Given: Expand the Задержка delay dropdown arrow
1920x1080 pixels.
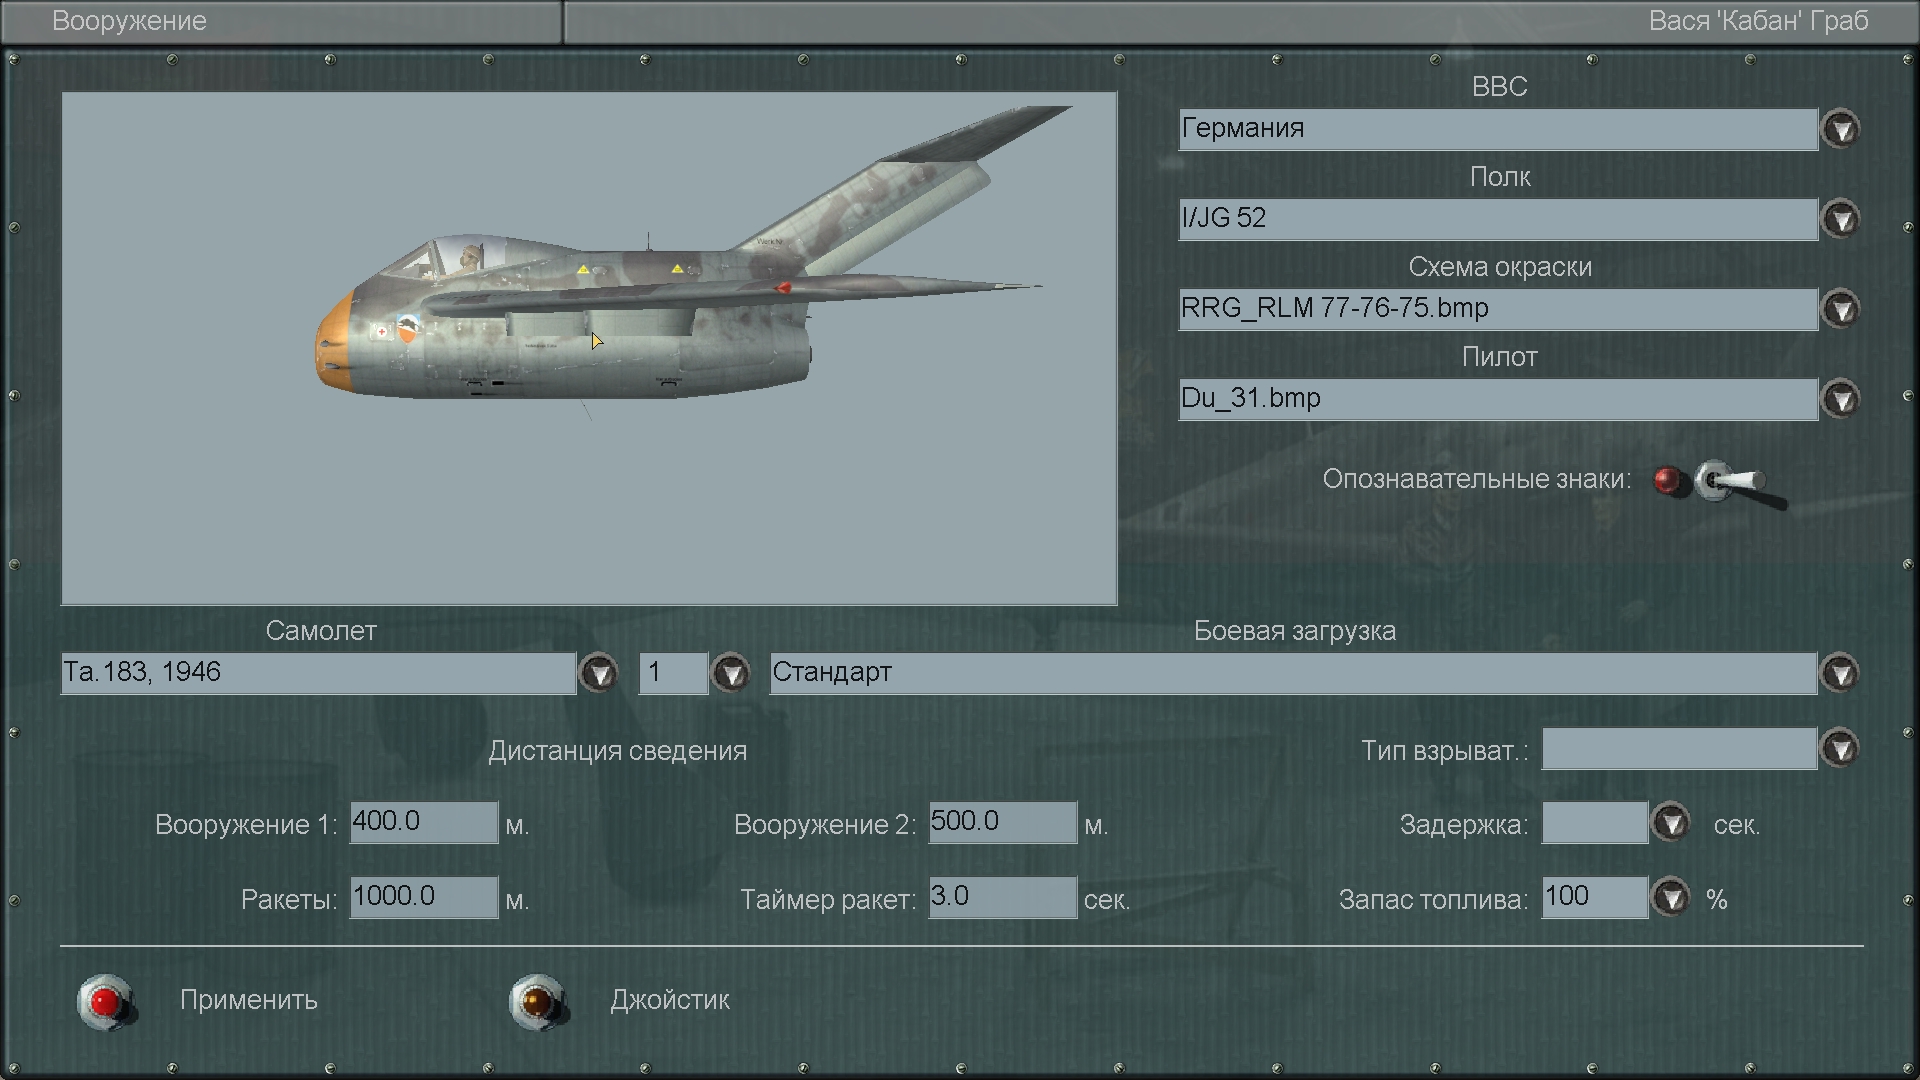Looking at the screenshot, I should [1671, 823].
